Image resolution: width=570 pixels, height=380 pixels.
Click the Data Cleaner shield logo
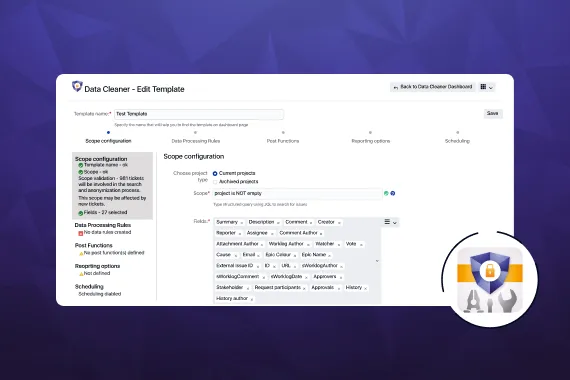tap(77, 86)
